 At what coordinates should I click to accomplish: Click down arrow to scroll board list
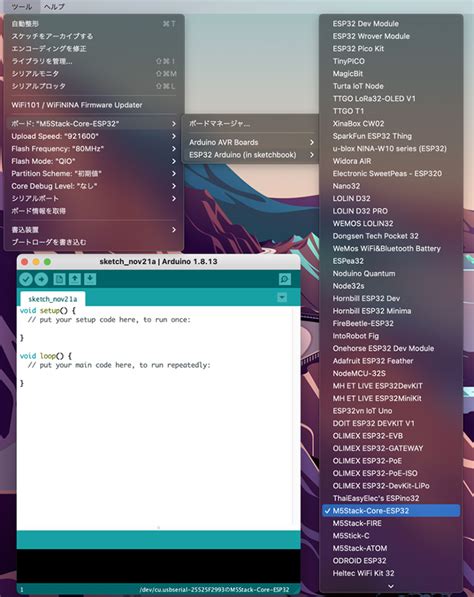point(391,586)
